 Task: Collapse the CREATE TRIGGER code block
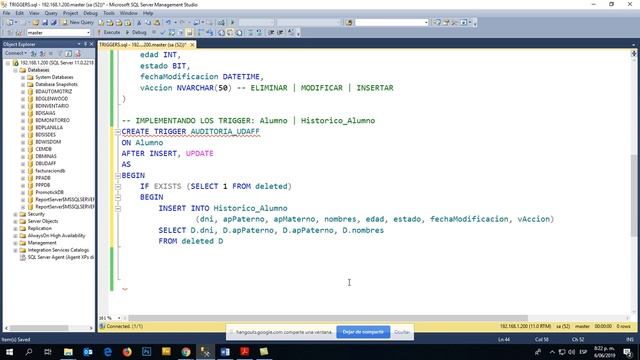tap(118, 132)
